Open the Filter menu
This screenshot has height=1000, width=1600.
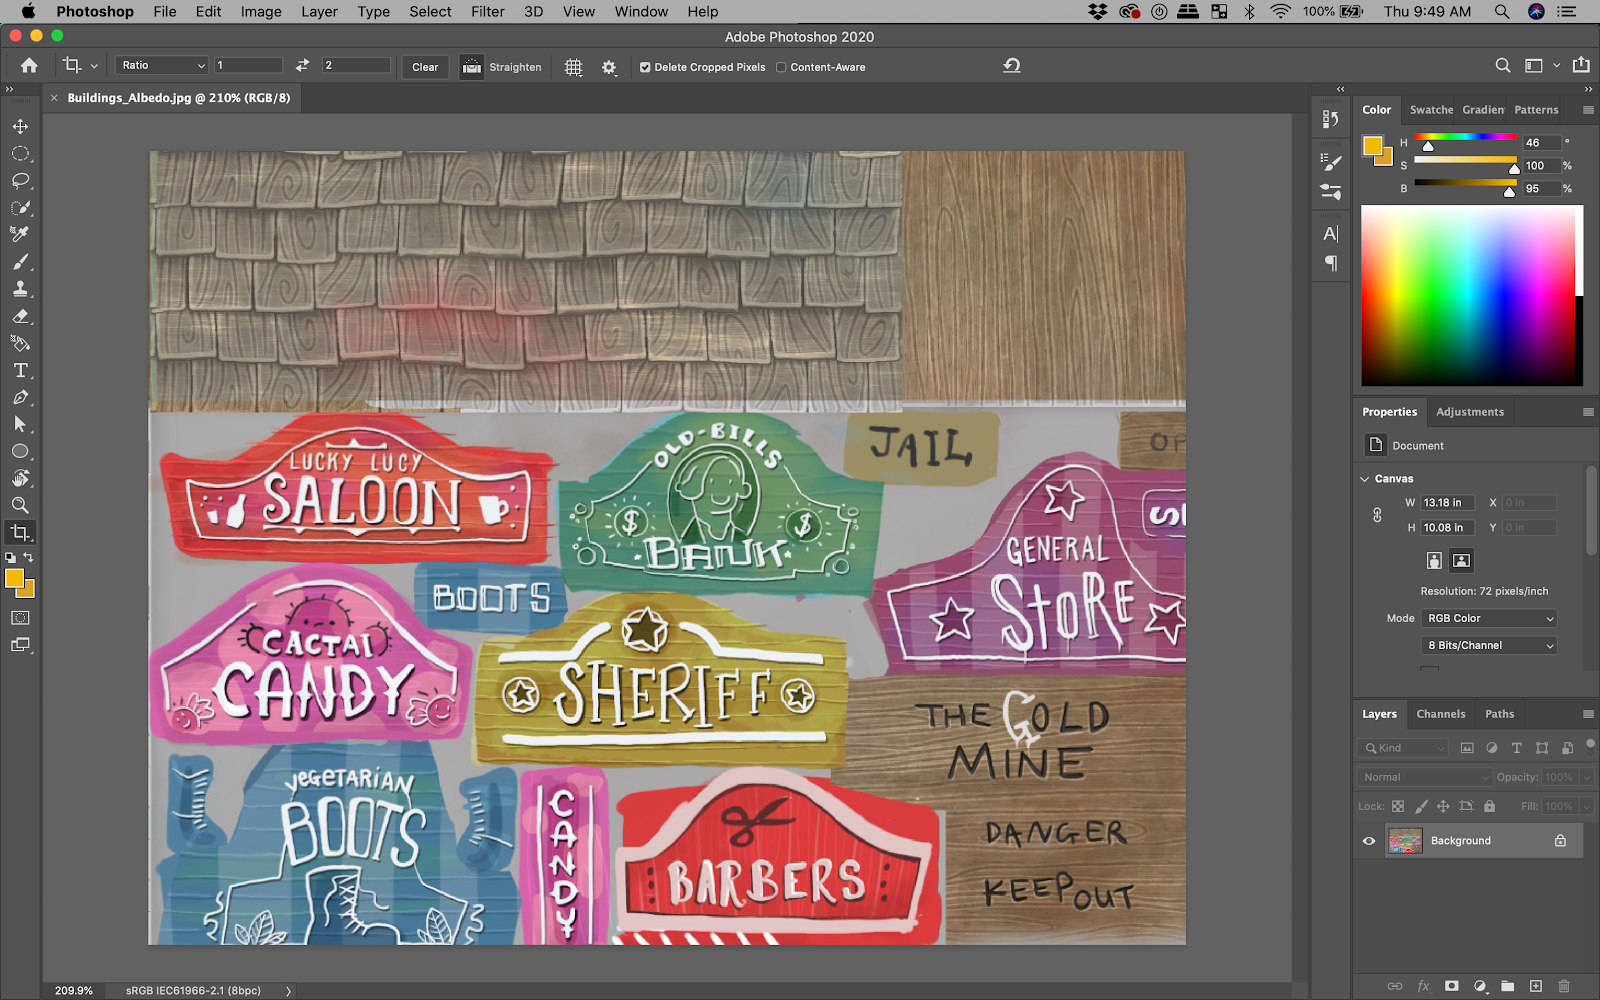pos(487,12)
